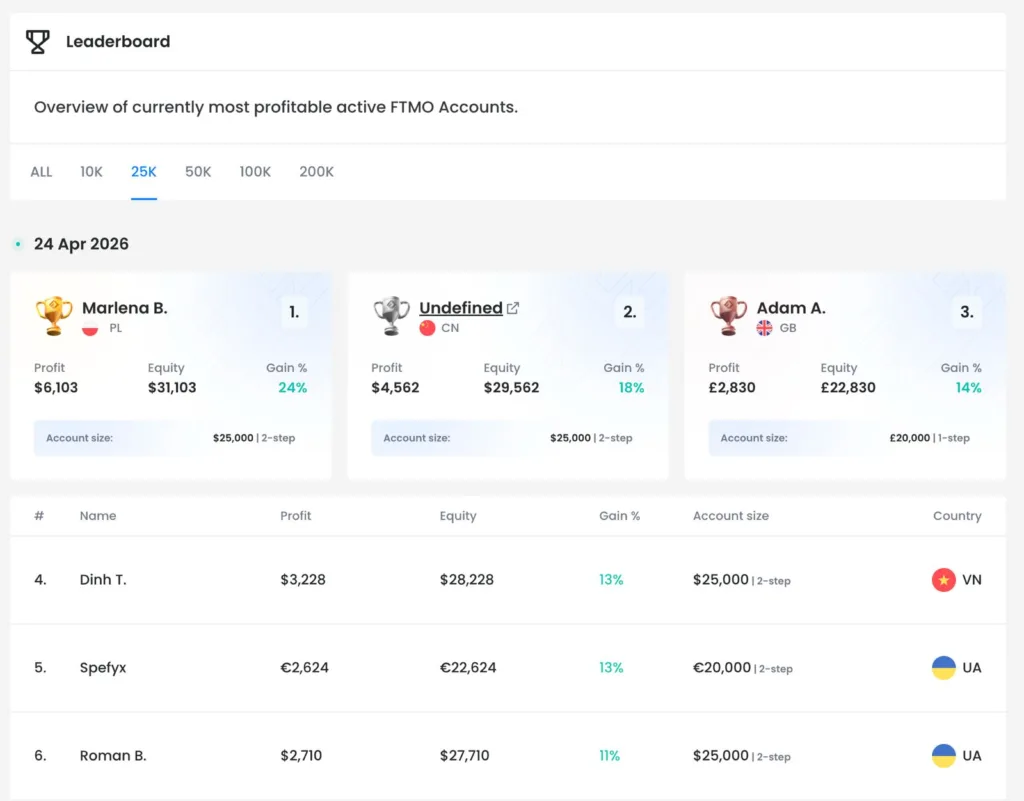The image size is (1024, 801).
Task: Click the Poland flag under Marlena B.
Action: [x=90, y=328]
